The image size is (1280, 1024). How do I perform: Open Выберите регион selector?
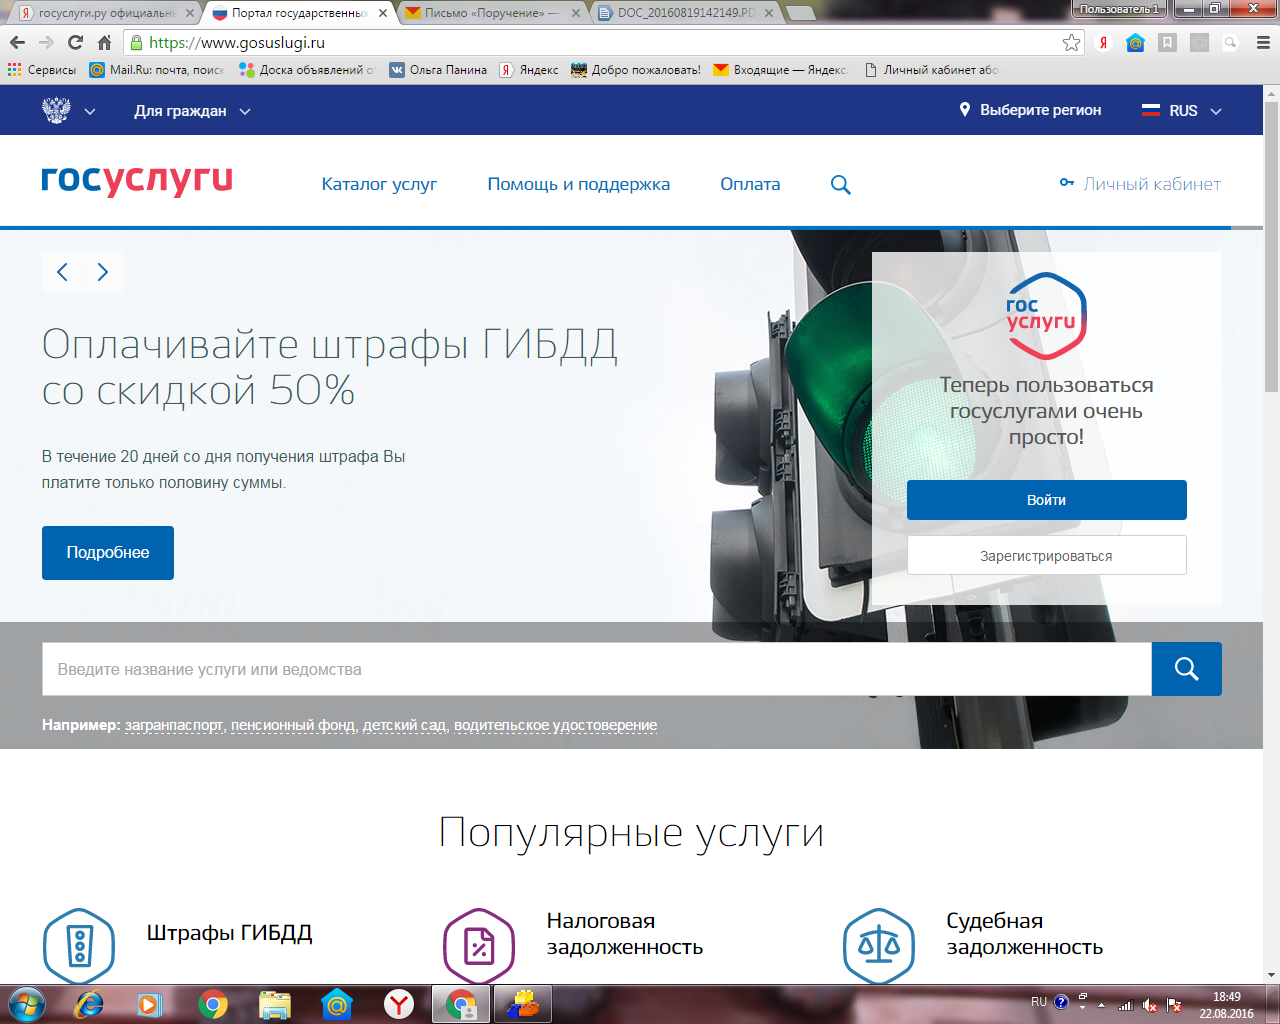coord(1030,110)
